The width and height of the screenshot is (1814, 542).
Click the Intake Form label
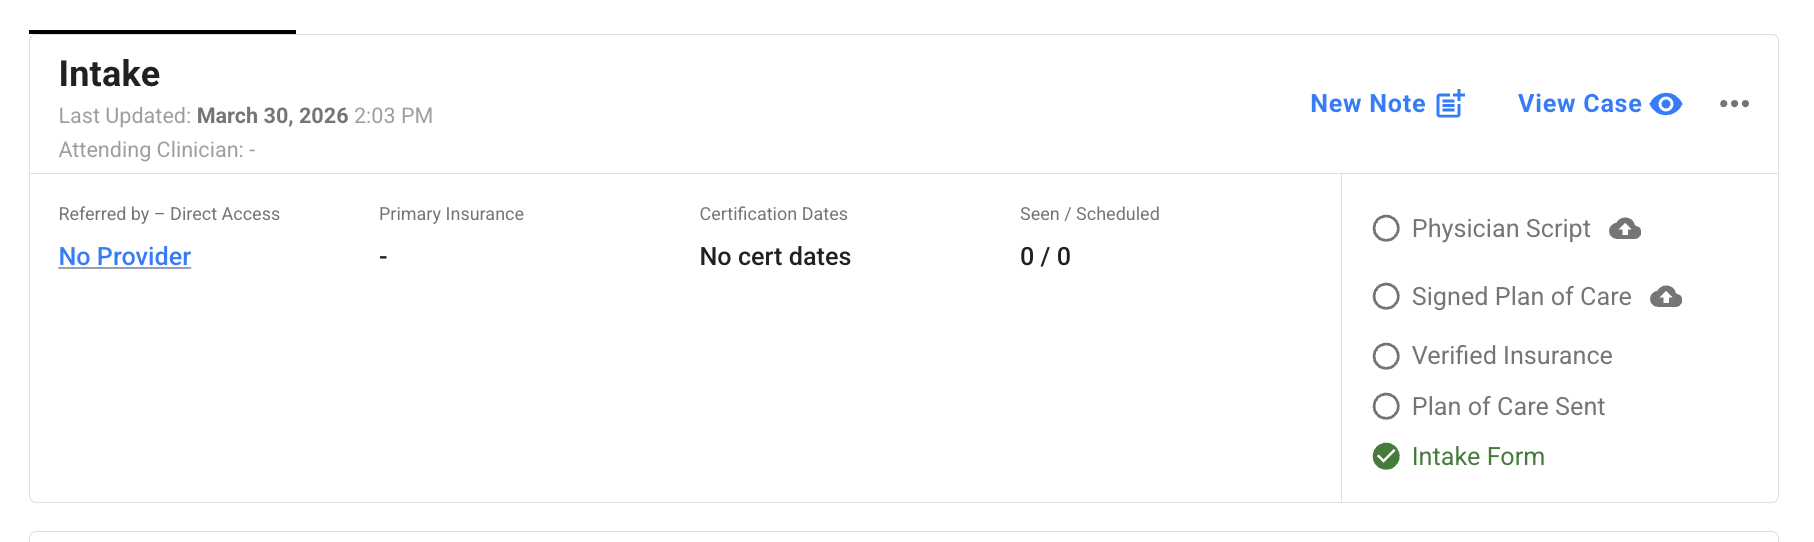tap(1477, 457)
